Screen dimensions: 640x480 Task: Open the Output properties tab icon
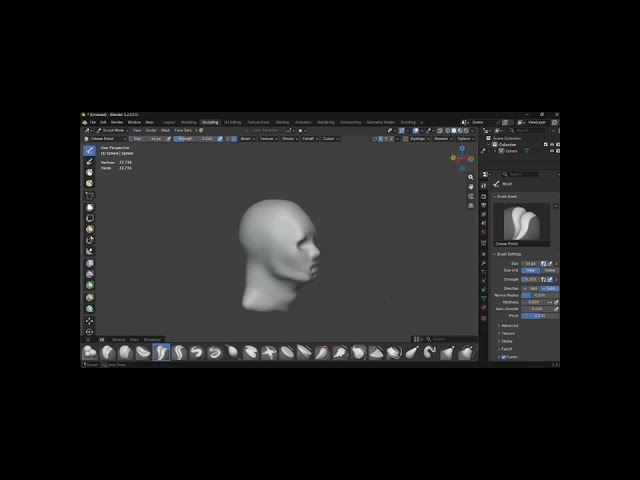(x=484, y=205)
